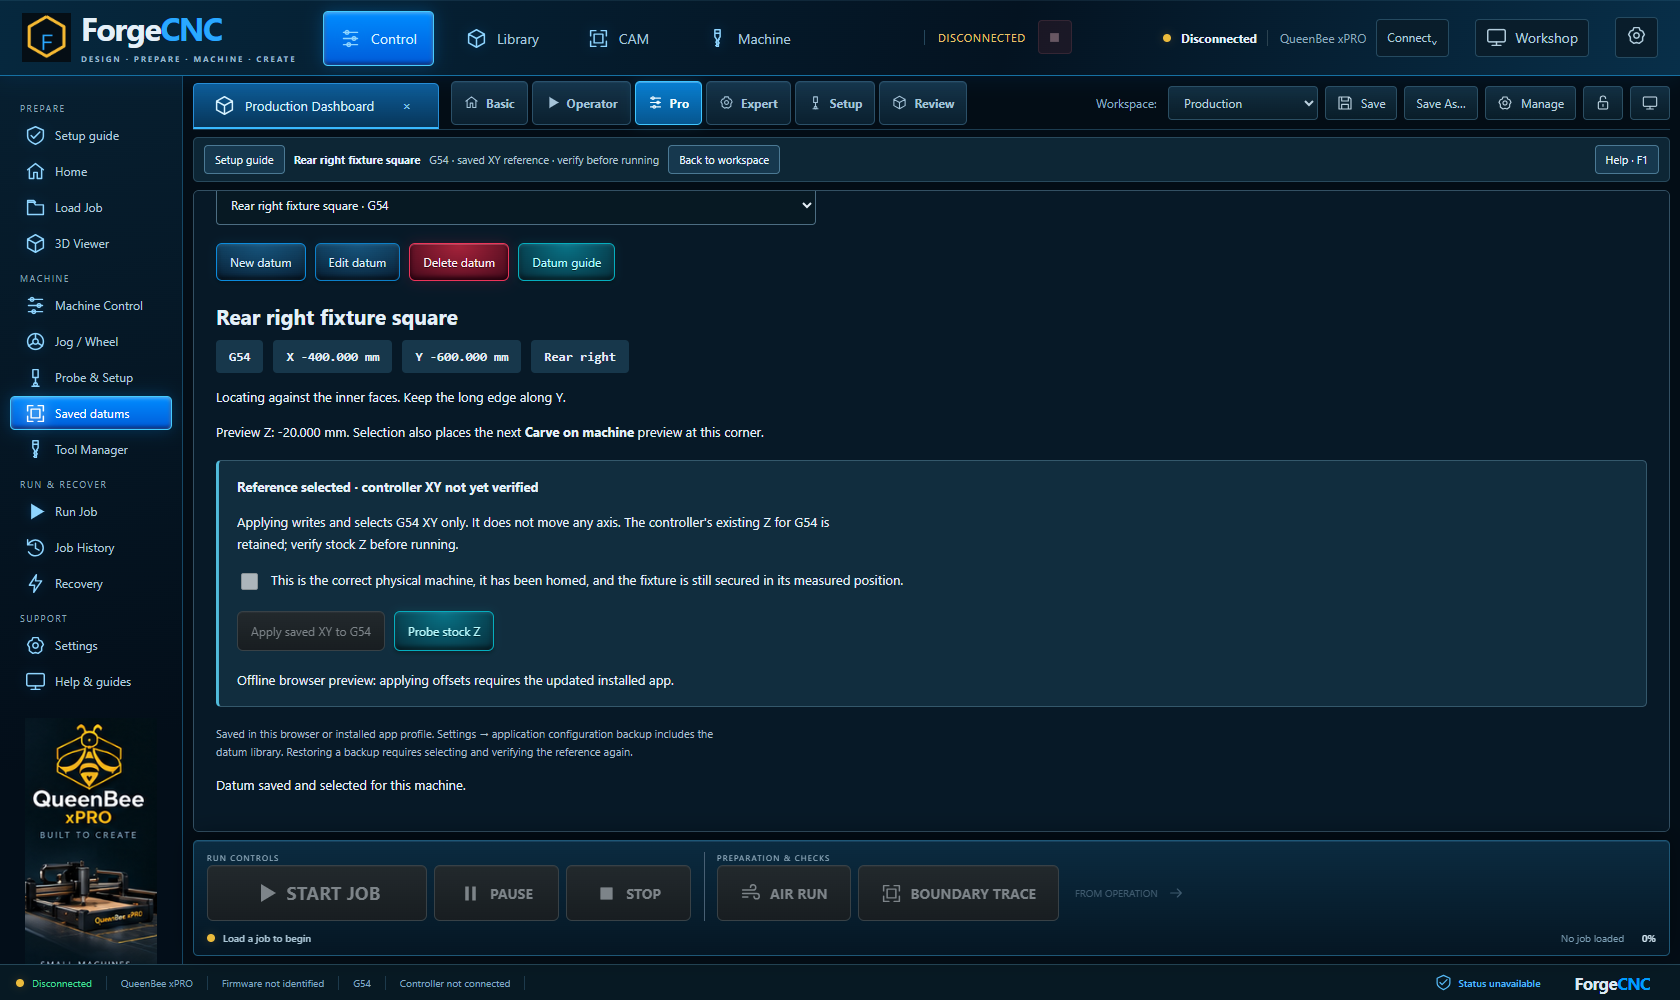Check the correct physical machine confirmation box
Screen dimensions: 1680x1000
tap(250, 581)
